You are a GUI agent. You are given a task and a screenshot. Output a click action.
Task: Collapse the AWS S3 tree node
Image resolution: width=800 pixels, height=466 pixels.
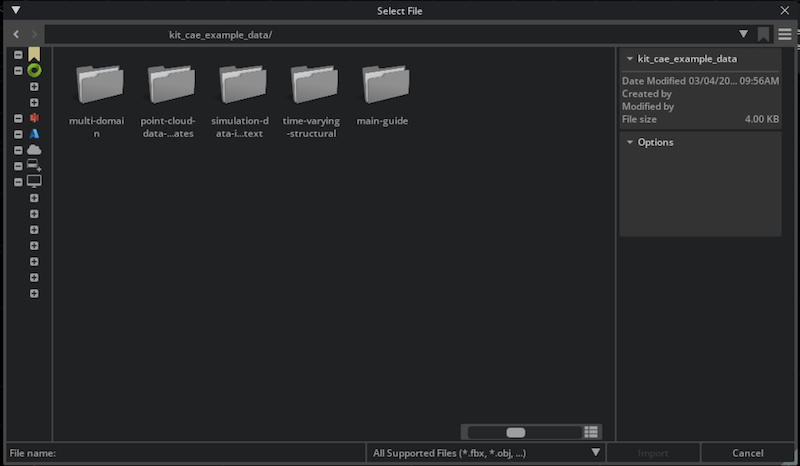coord(18,118)
